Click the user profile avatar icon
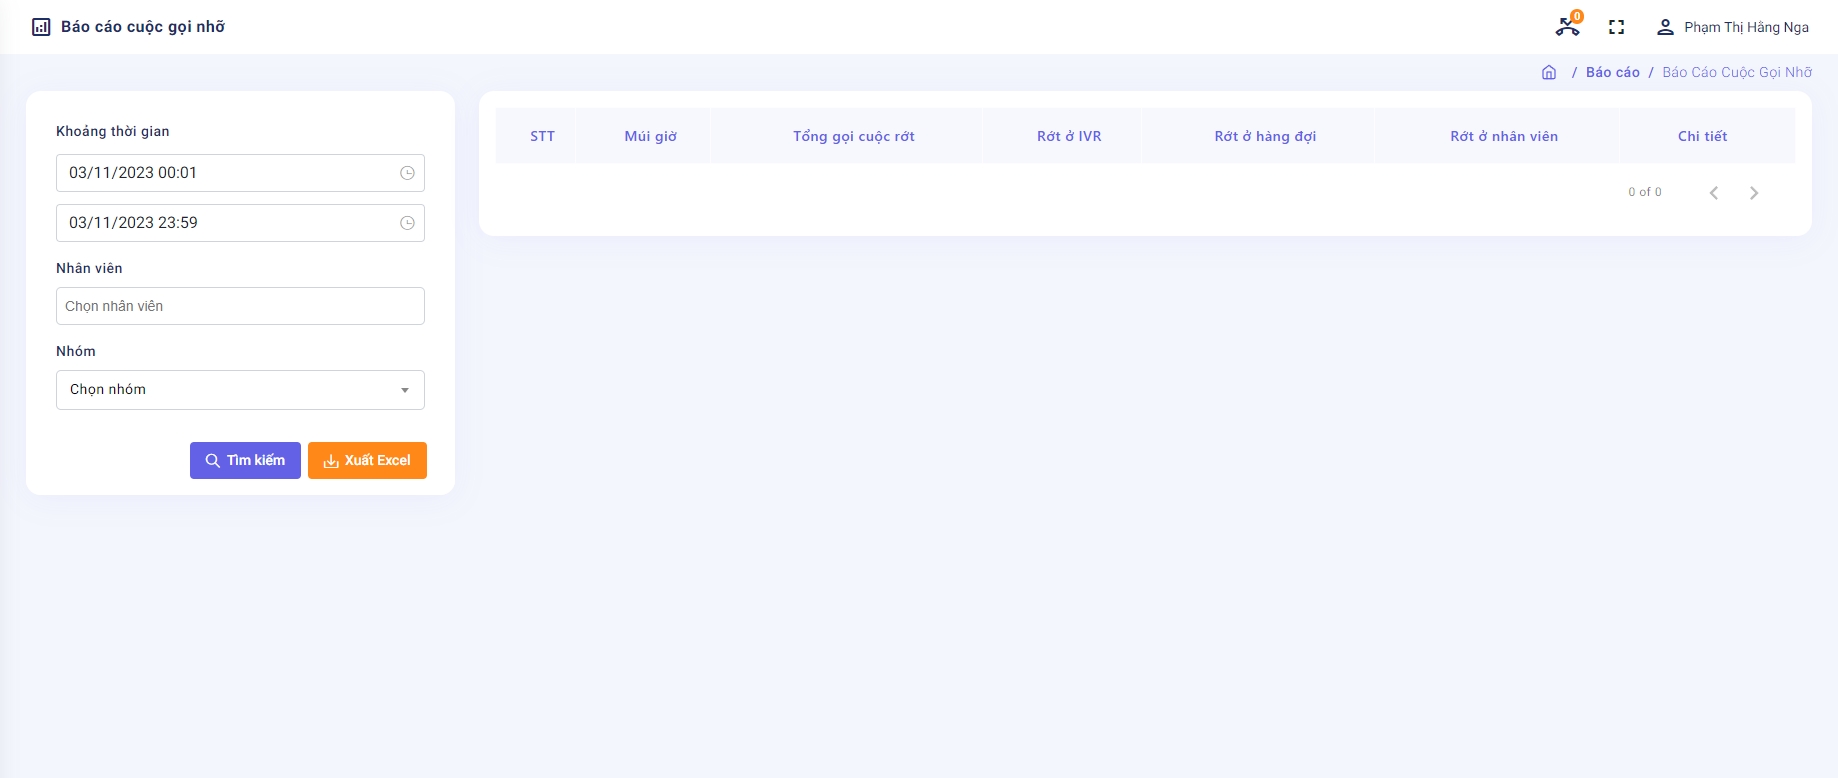Viewport: 1838px width, 778px height. tap(1665, 27)
